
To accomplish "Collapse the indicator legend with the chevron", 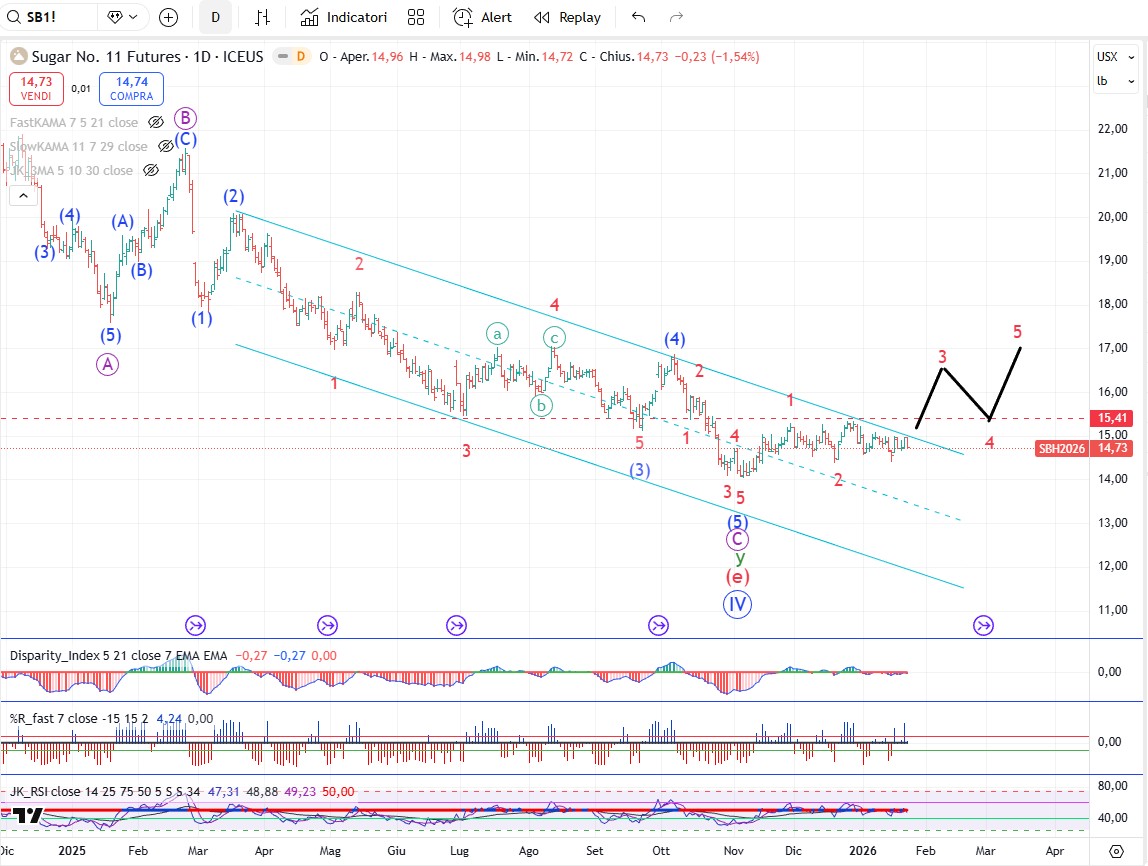I will coord(21,196).
